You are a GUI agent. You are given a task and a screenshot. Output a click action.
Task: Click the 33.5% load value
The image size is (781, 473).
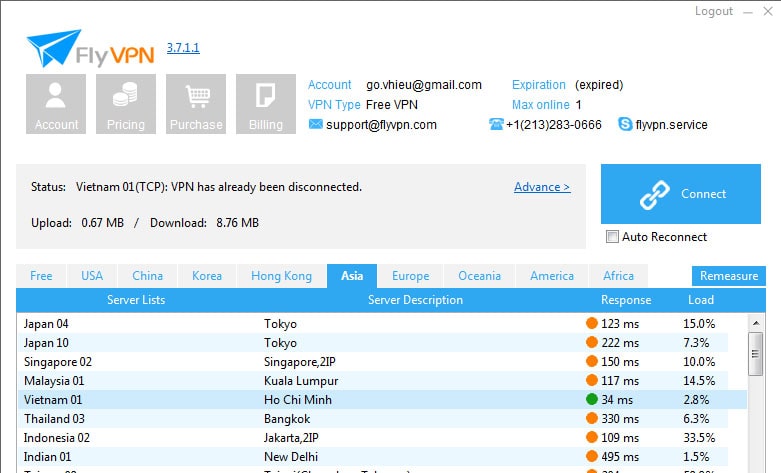699,438
